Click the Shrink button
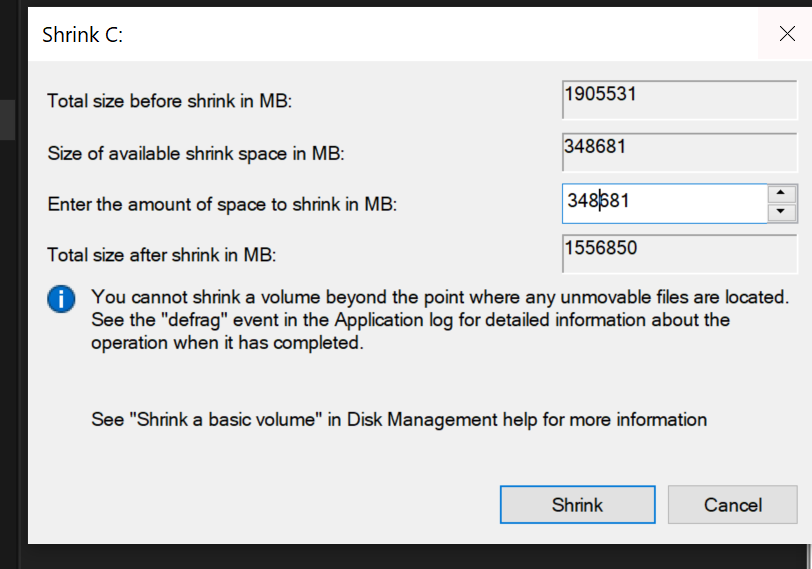This screenshot has height=569, width=812. tap(577, 505)
